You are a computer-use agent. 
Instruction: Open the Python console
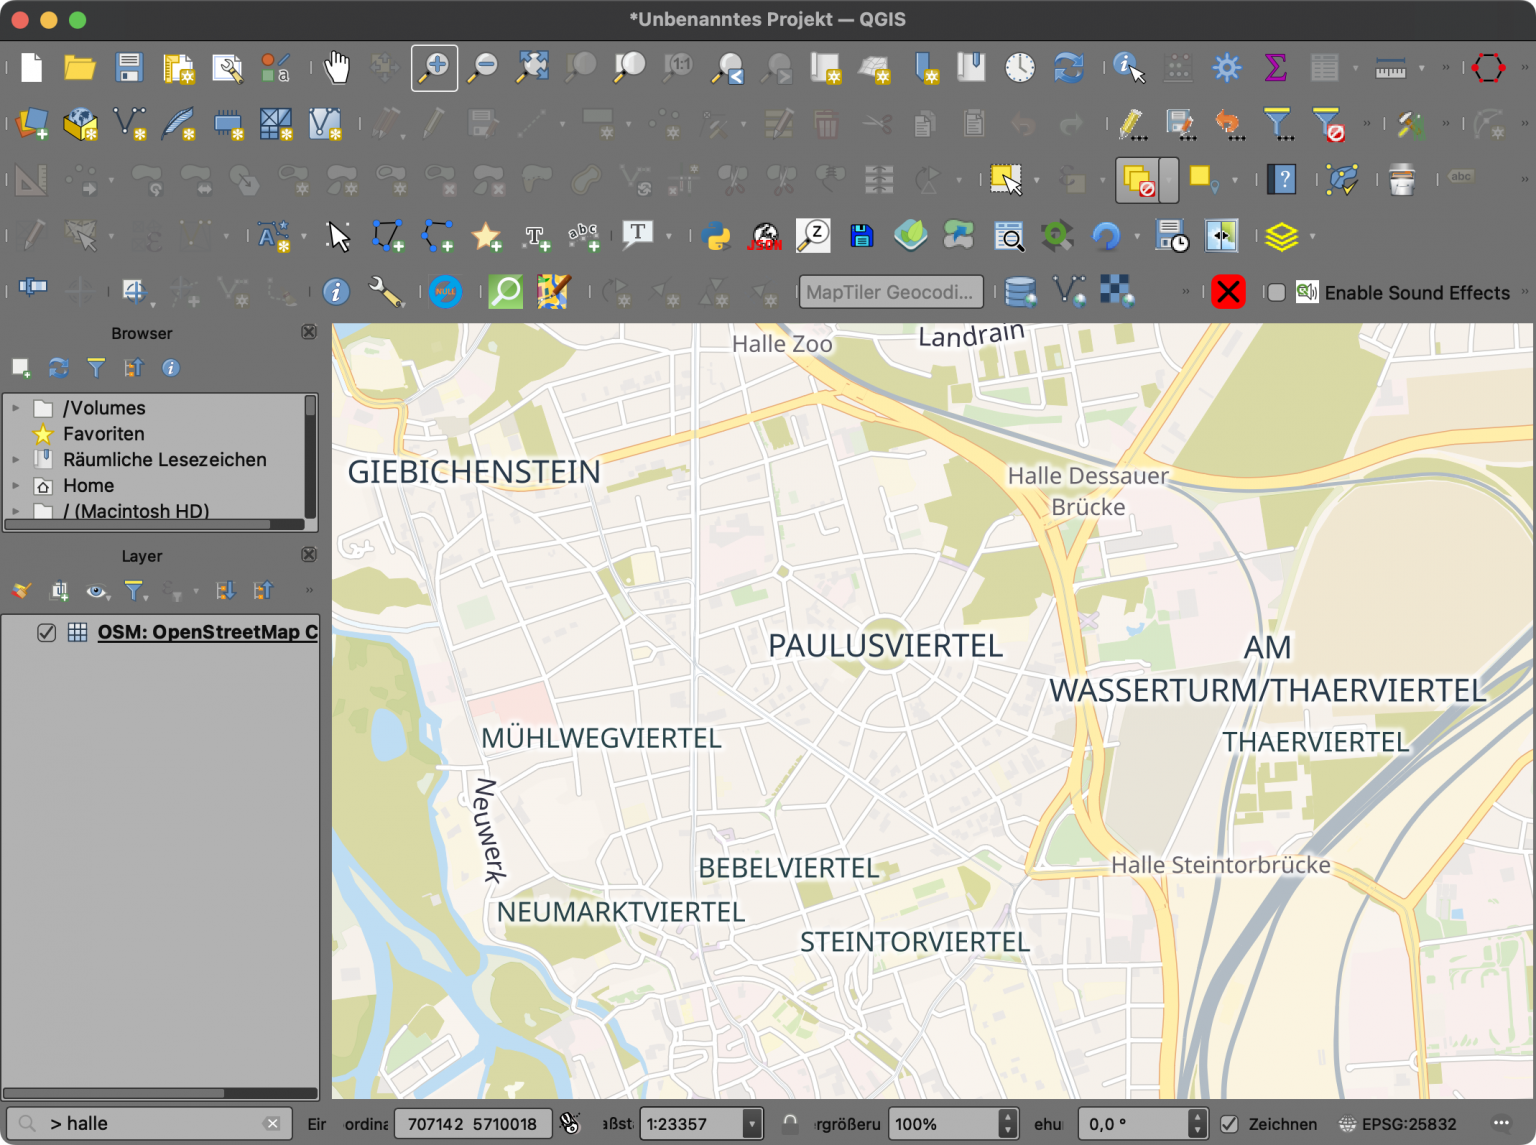tap(716, 236)
